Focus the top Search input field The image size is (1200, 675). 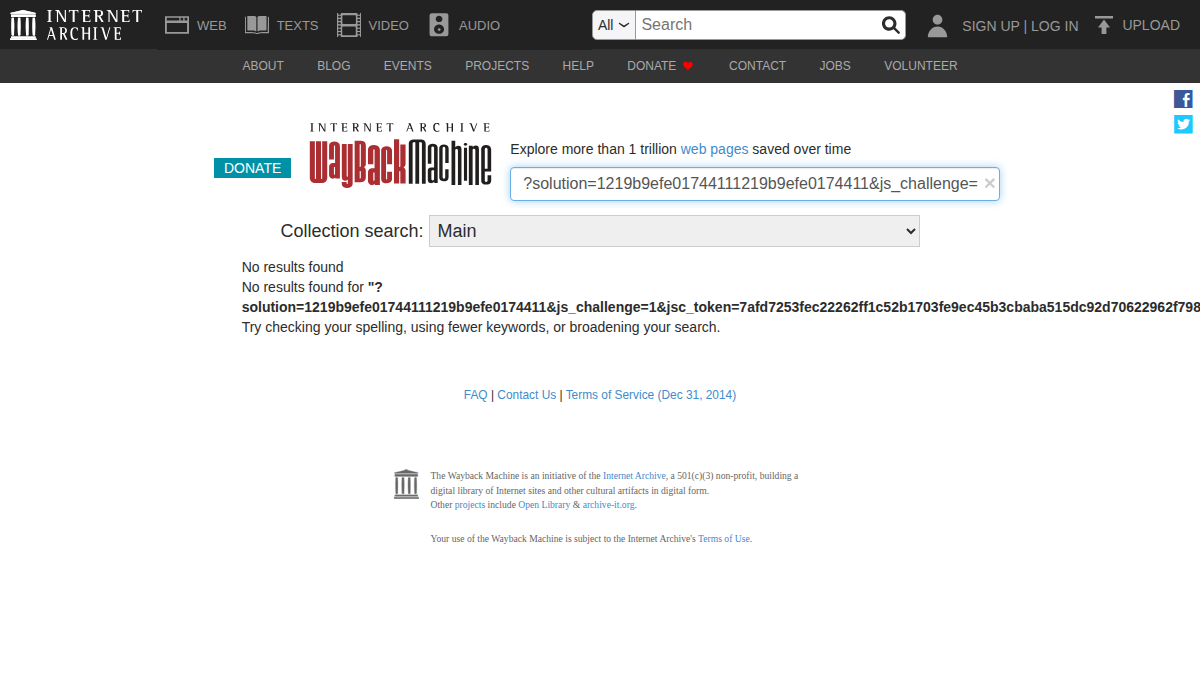pyautogui.click(x=757, y=25)
